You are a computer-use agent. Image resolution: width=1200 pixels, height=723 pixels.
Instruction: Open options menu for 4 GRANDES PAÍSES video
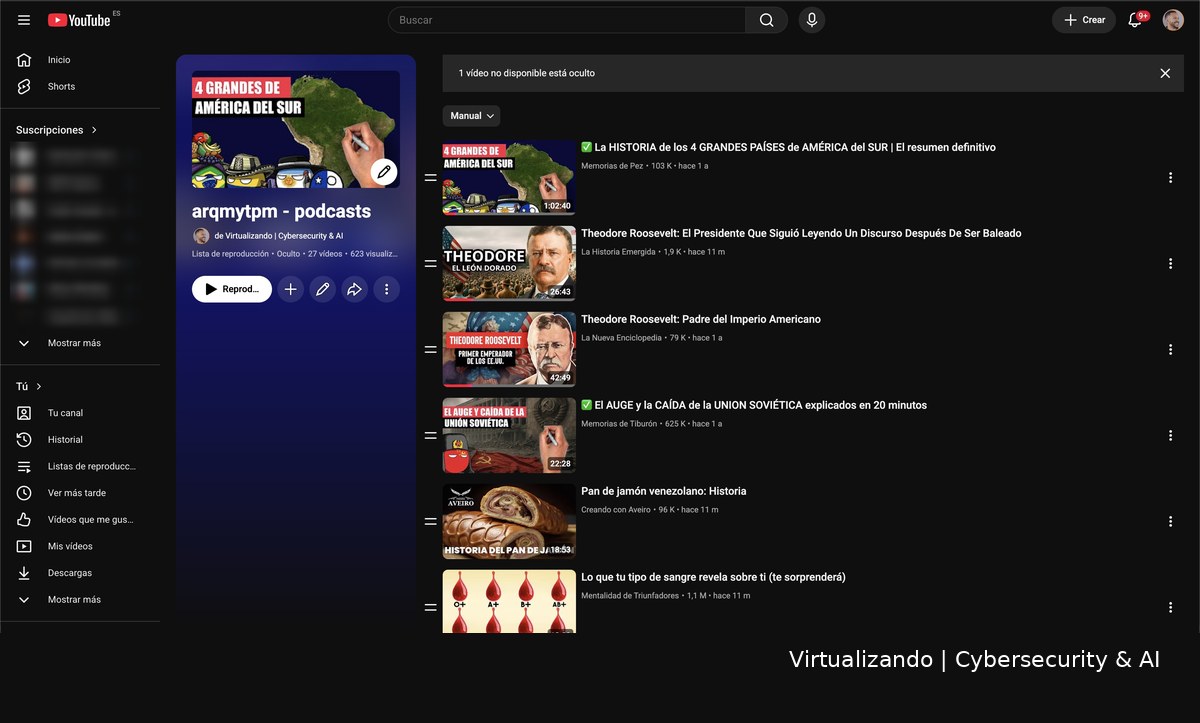pyautogui.click(x=1170, y=178)
